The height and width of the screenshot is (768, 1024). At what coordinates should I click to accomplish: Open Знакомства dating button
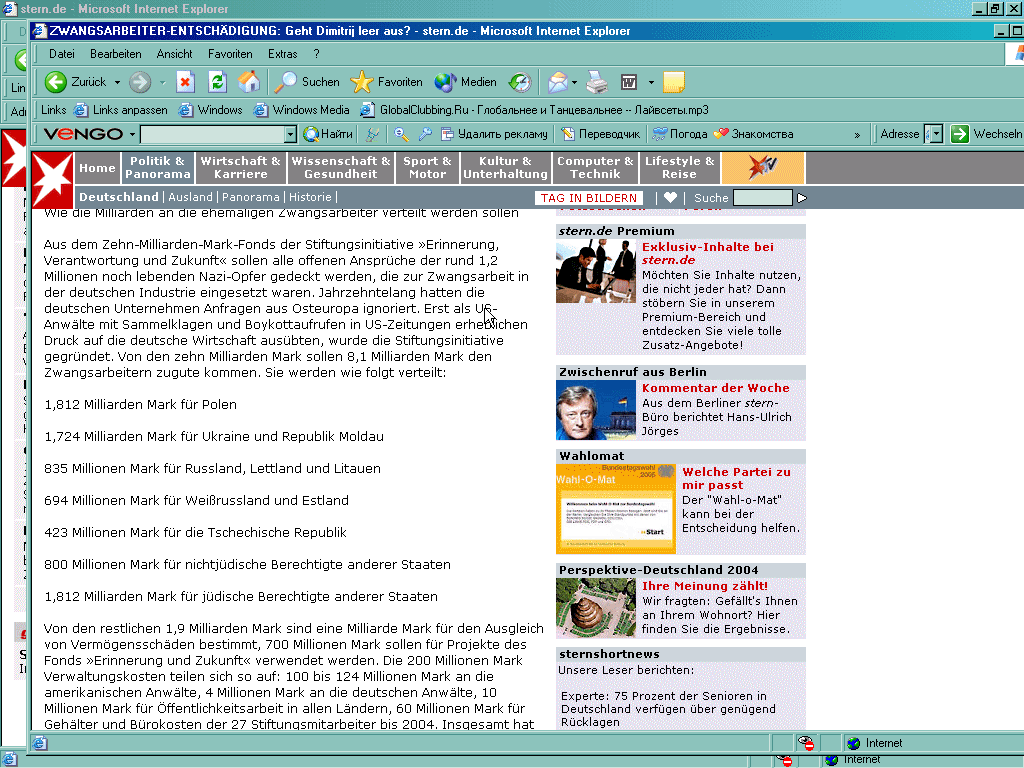point(753,134)
